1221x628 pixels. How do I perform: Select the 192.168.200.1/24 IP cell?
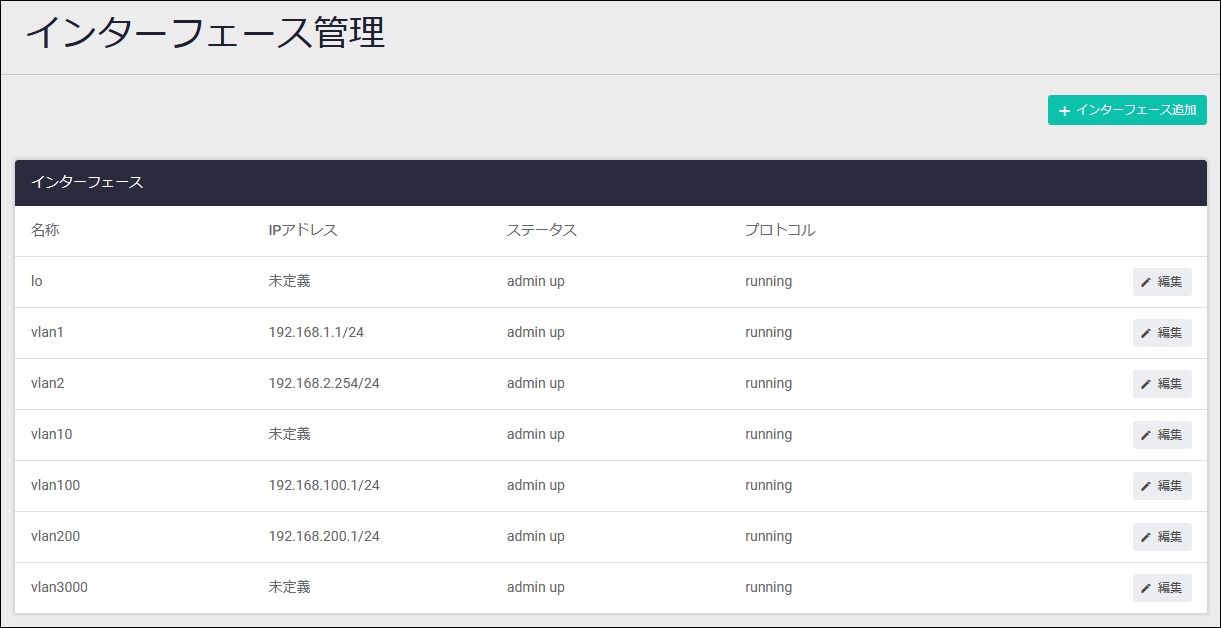(324, 536)
